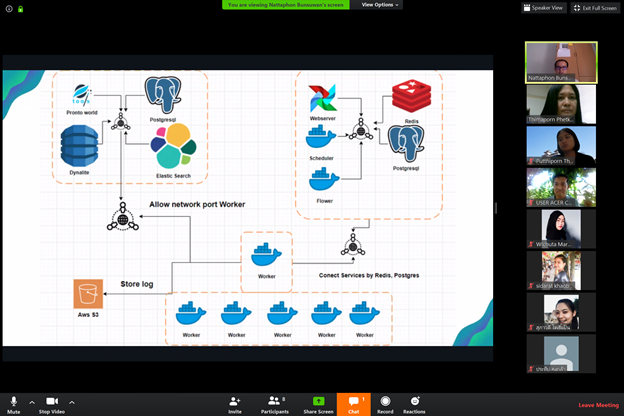The width and height of the screenshot is (624, 416).
Task: Open the View Options dropdown
Action: [380, 5]
